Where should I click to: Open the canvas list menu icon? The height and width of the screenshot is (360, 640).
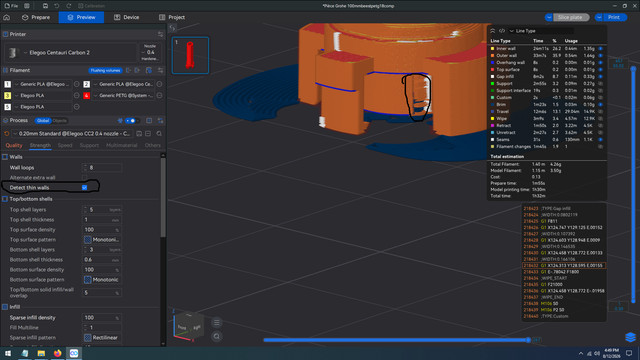217,322
